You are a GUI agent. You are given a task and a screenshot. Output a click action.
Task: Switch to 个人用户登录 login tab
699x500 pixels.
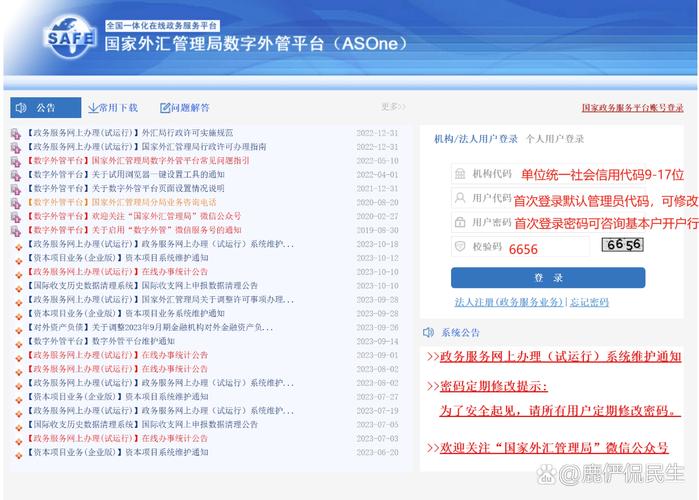(555, 139)
